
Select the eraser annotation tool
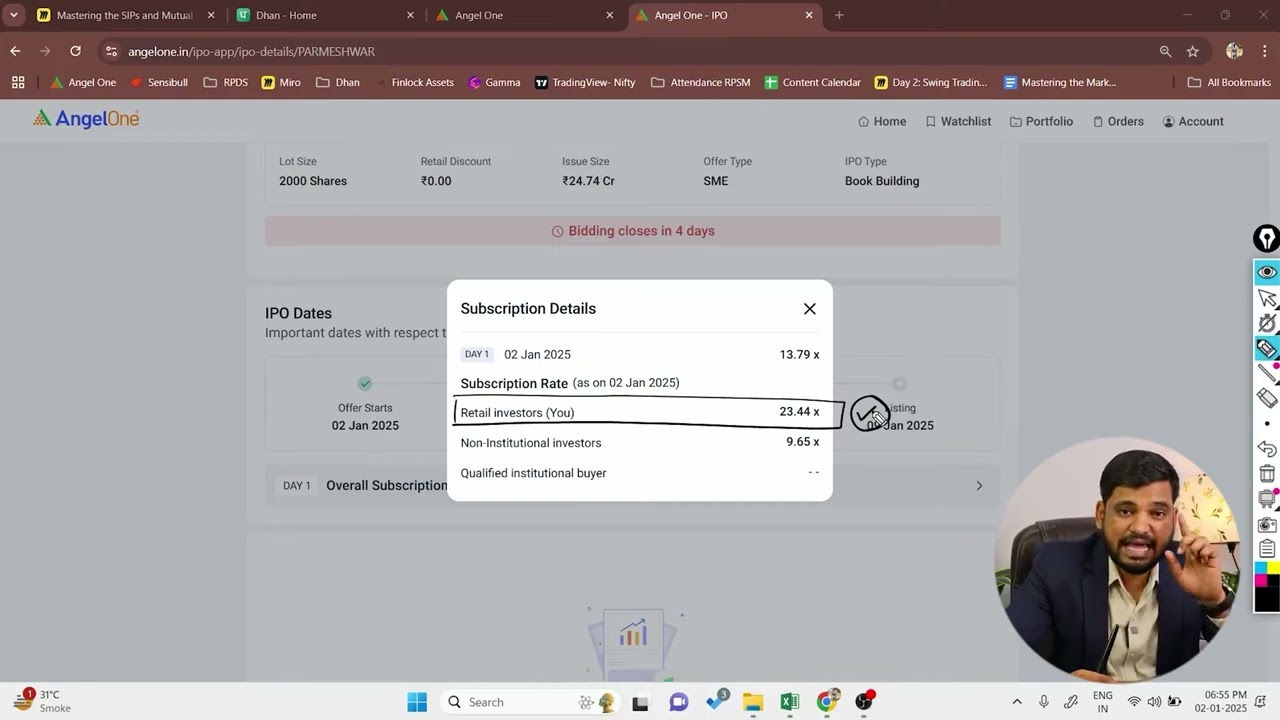pyautogui.click(x=1267, y=398)
